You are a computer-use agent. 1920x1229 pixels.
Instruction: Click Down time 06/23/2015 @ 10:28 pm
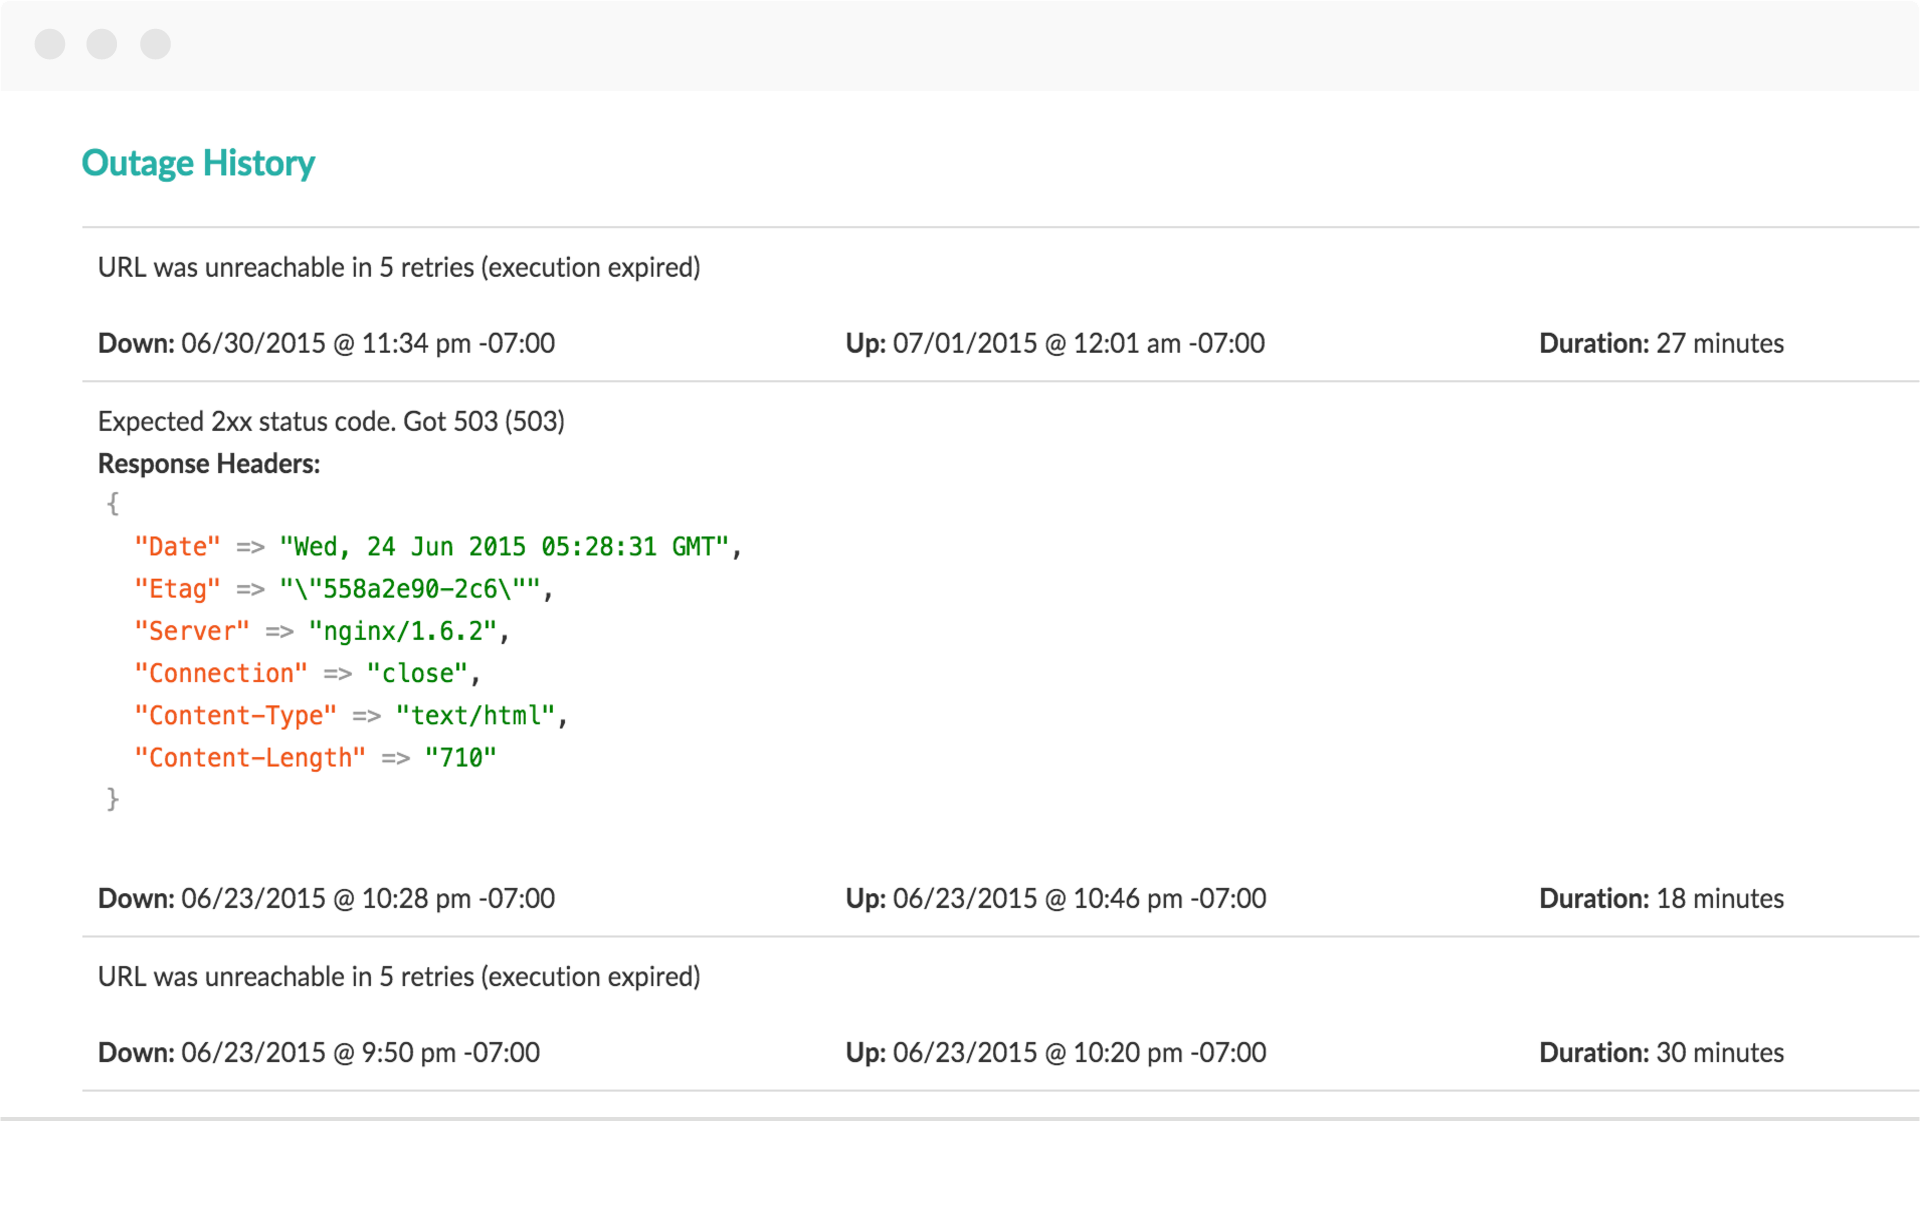326,899
